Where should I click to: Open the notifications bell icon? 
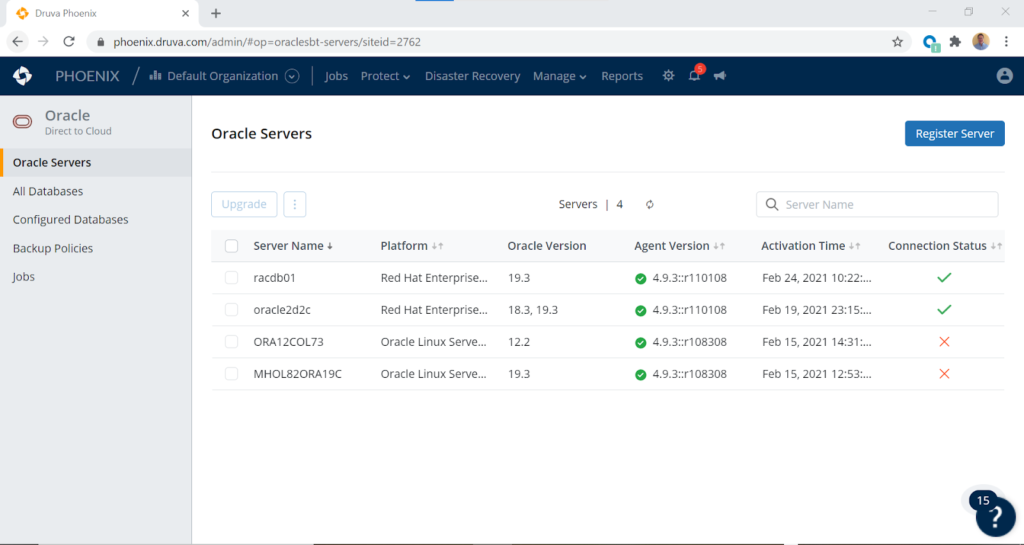pos(694,76)
